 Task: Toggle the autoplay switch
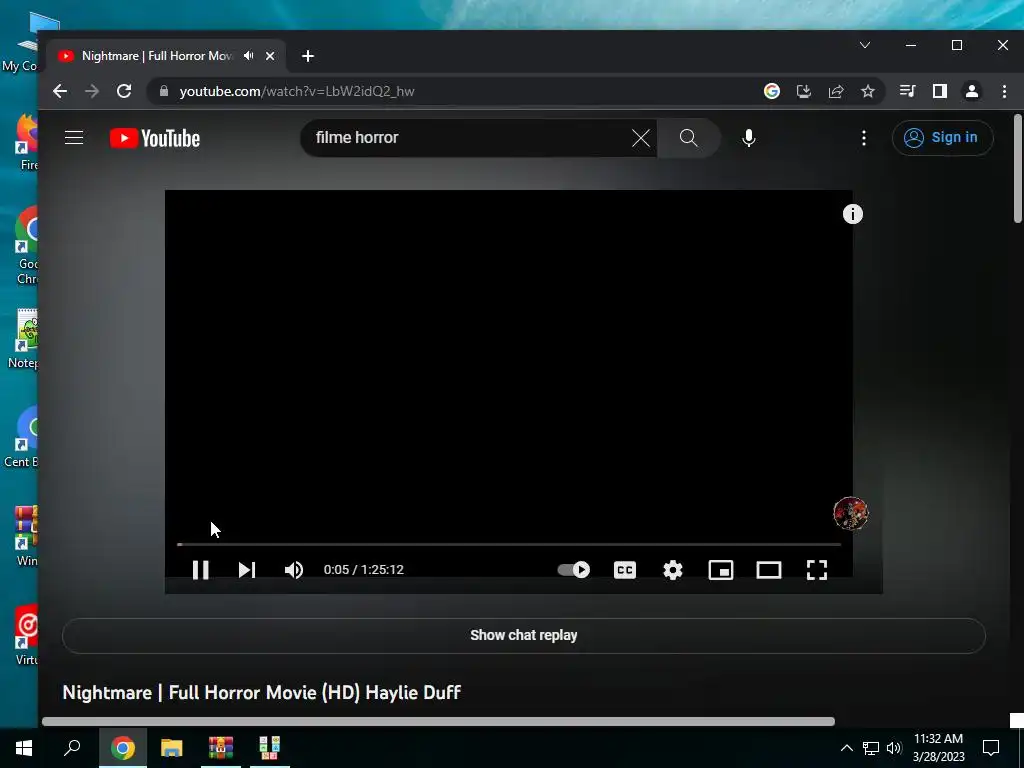[573, 570]
